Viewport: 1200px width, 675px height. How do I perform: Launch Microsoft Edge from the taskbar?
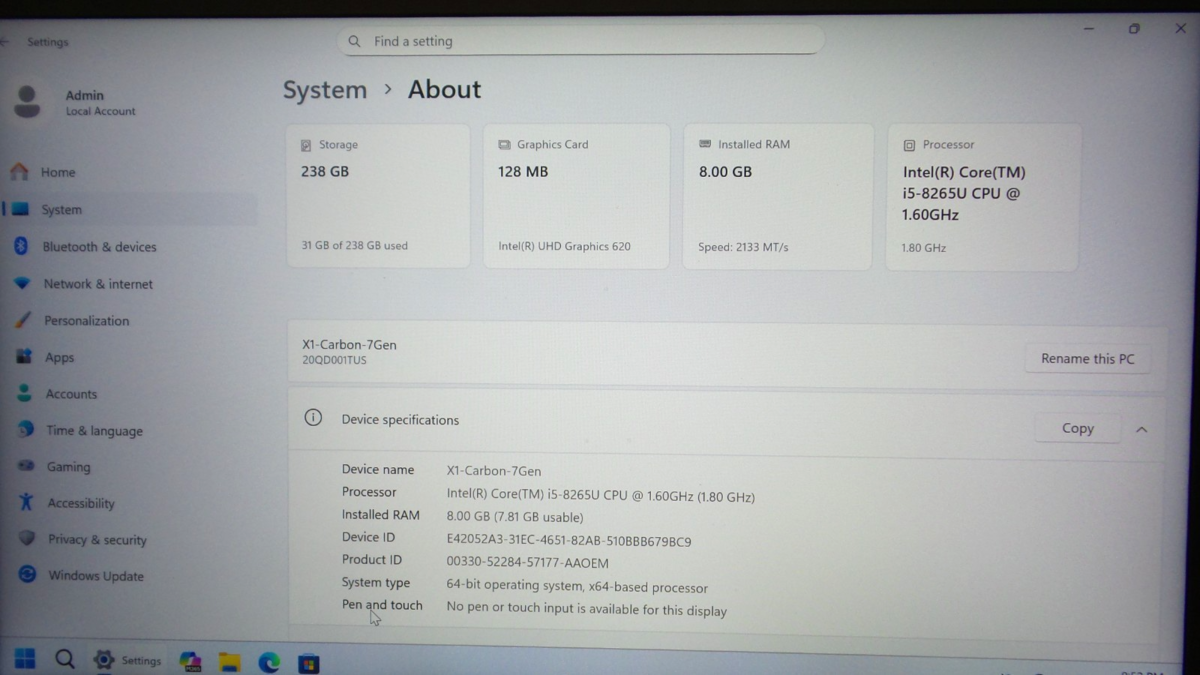pos(269,661)
